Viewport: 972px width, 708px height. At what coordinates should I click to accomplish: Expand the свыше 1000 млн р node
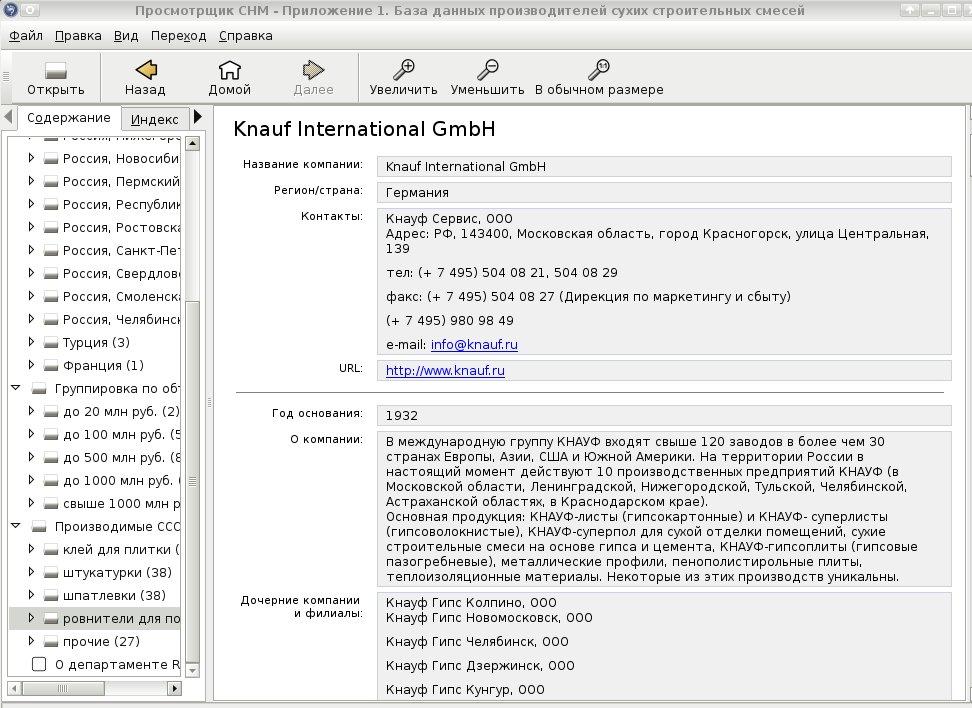click(31, 503)
